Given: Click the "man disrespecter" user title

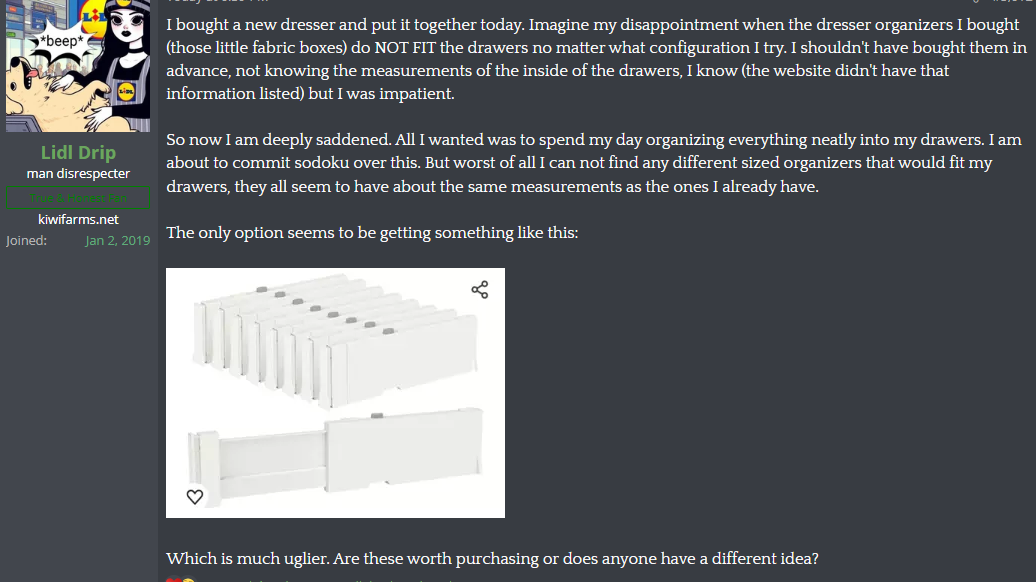Looking at the screenshot, I should pyautogui.click(x=78, y=175).
